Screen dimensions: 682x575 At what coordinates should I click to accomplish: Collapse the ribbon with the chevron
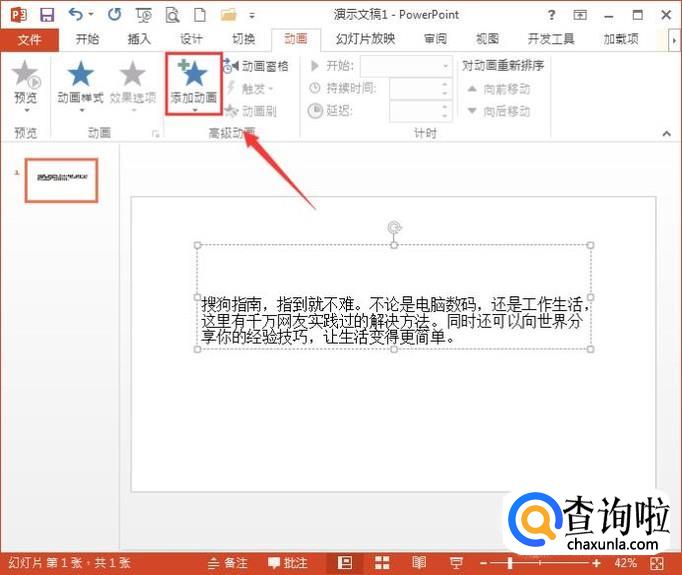pyautogui.click(x=666, y=134)
